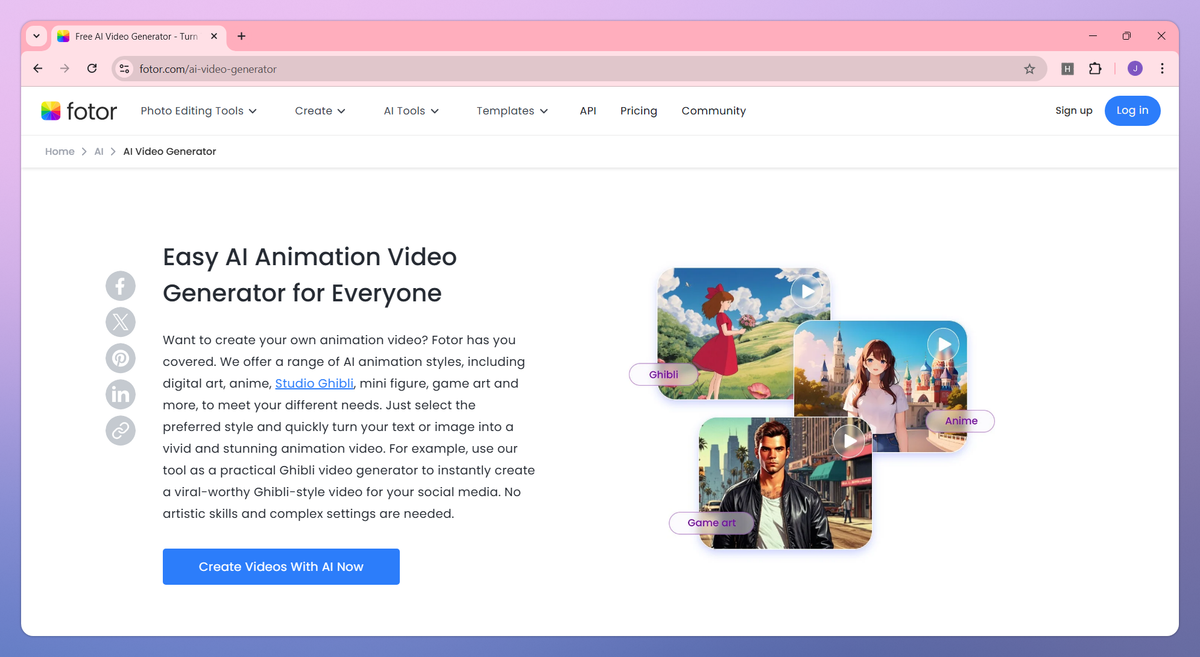Go to Home breadcrumb
This screenshot has height=657, width=1200.
[x=60, y=151]
